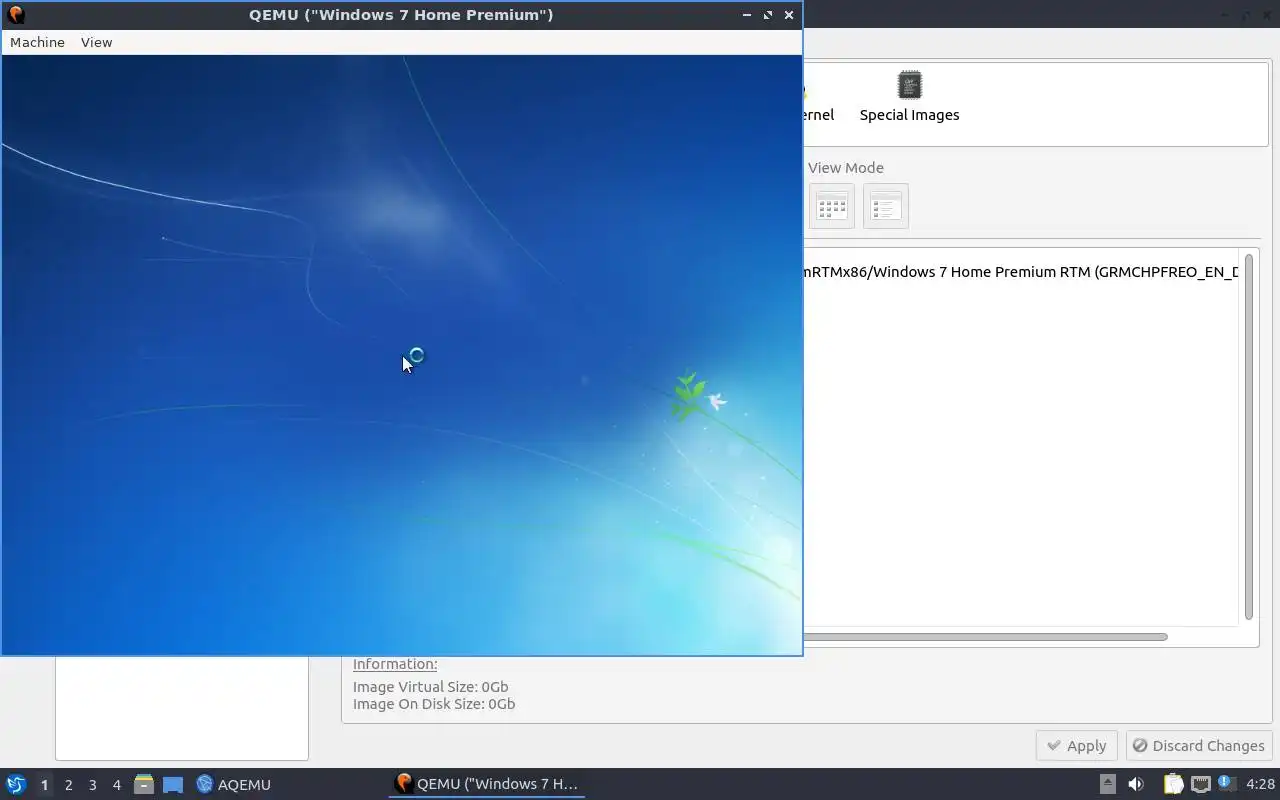Click the horizontal scrollbar below image list
Image resolution: width=1280 pixels, height=800 pixels.
(984, 637)
